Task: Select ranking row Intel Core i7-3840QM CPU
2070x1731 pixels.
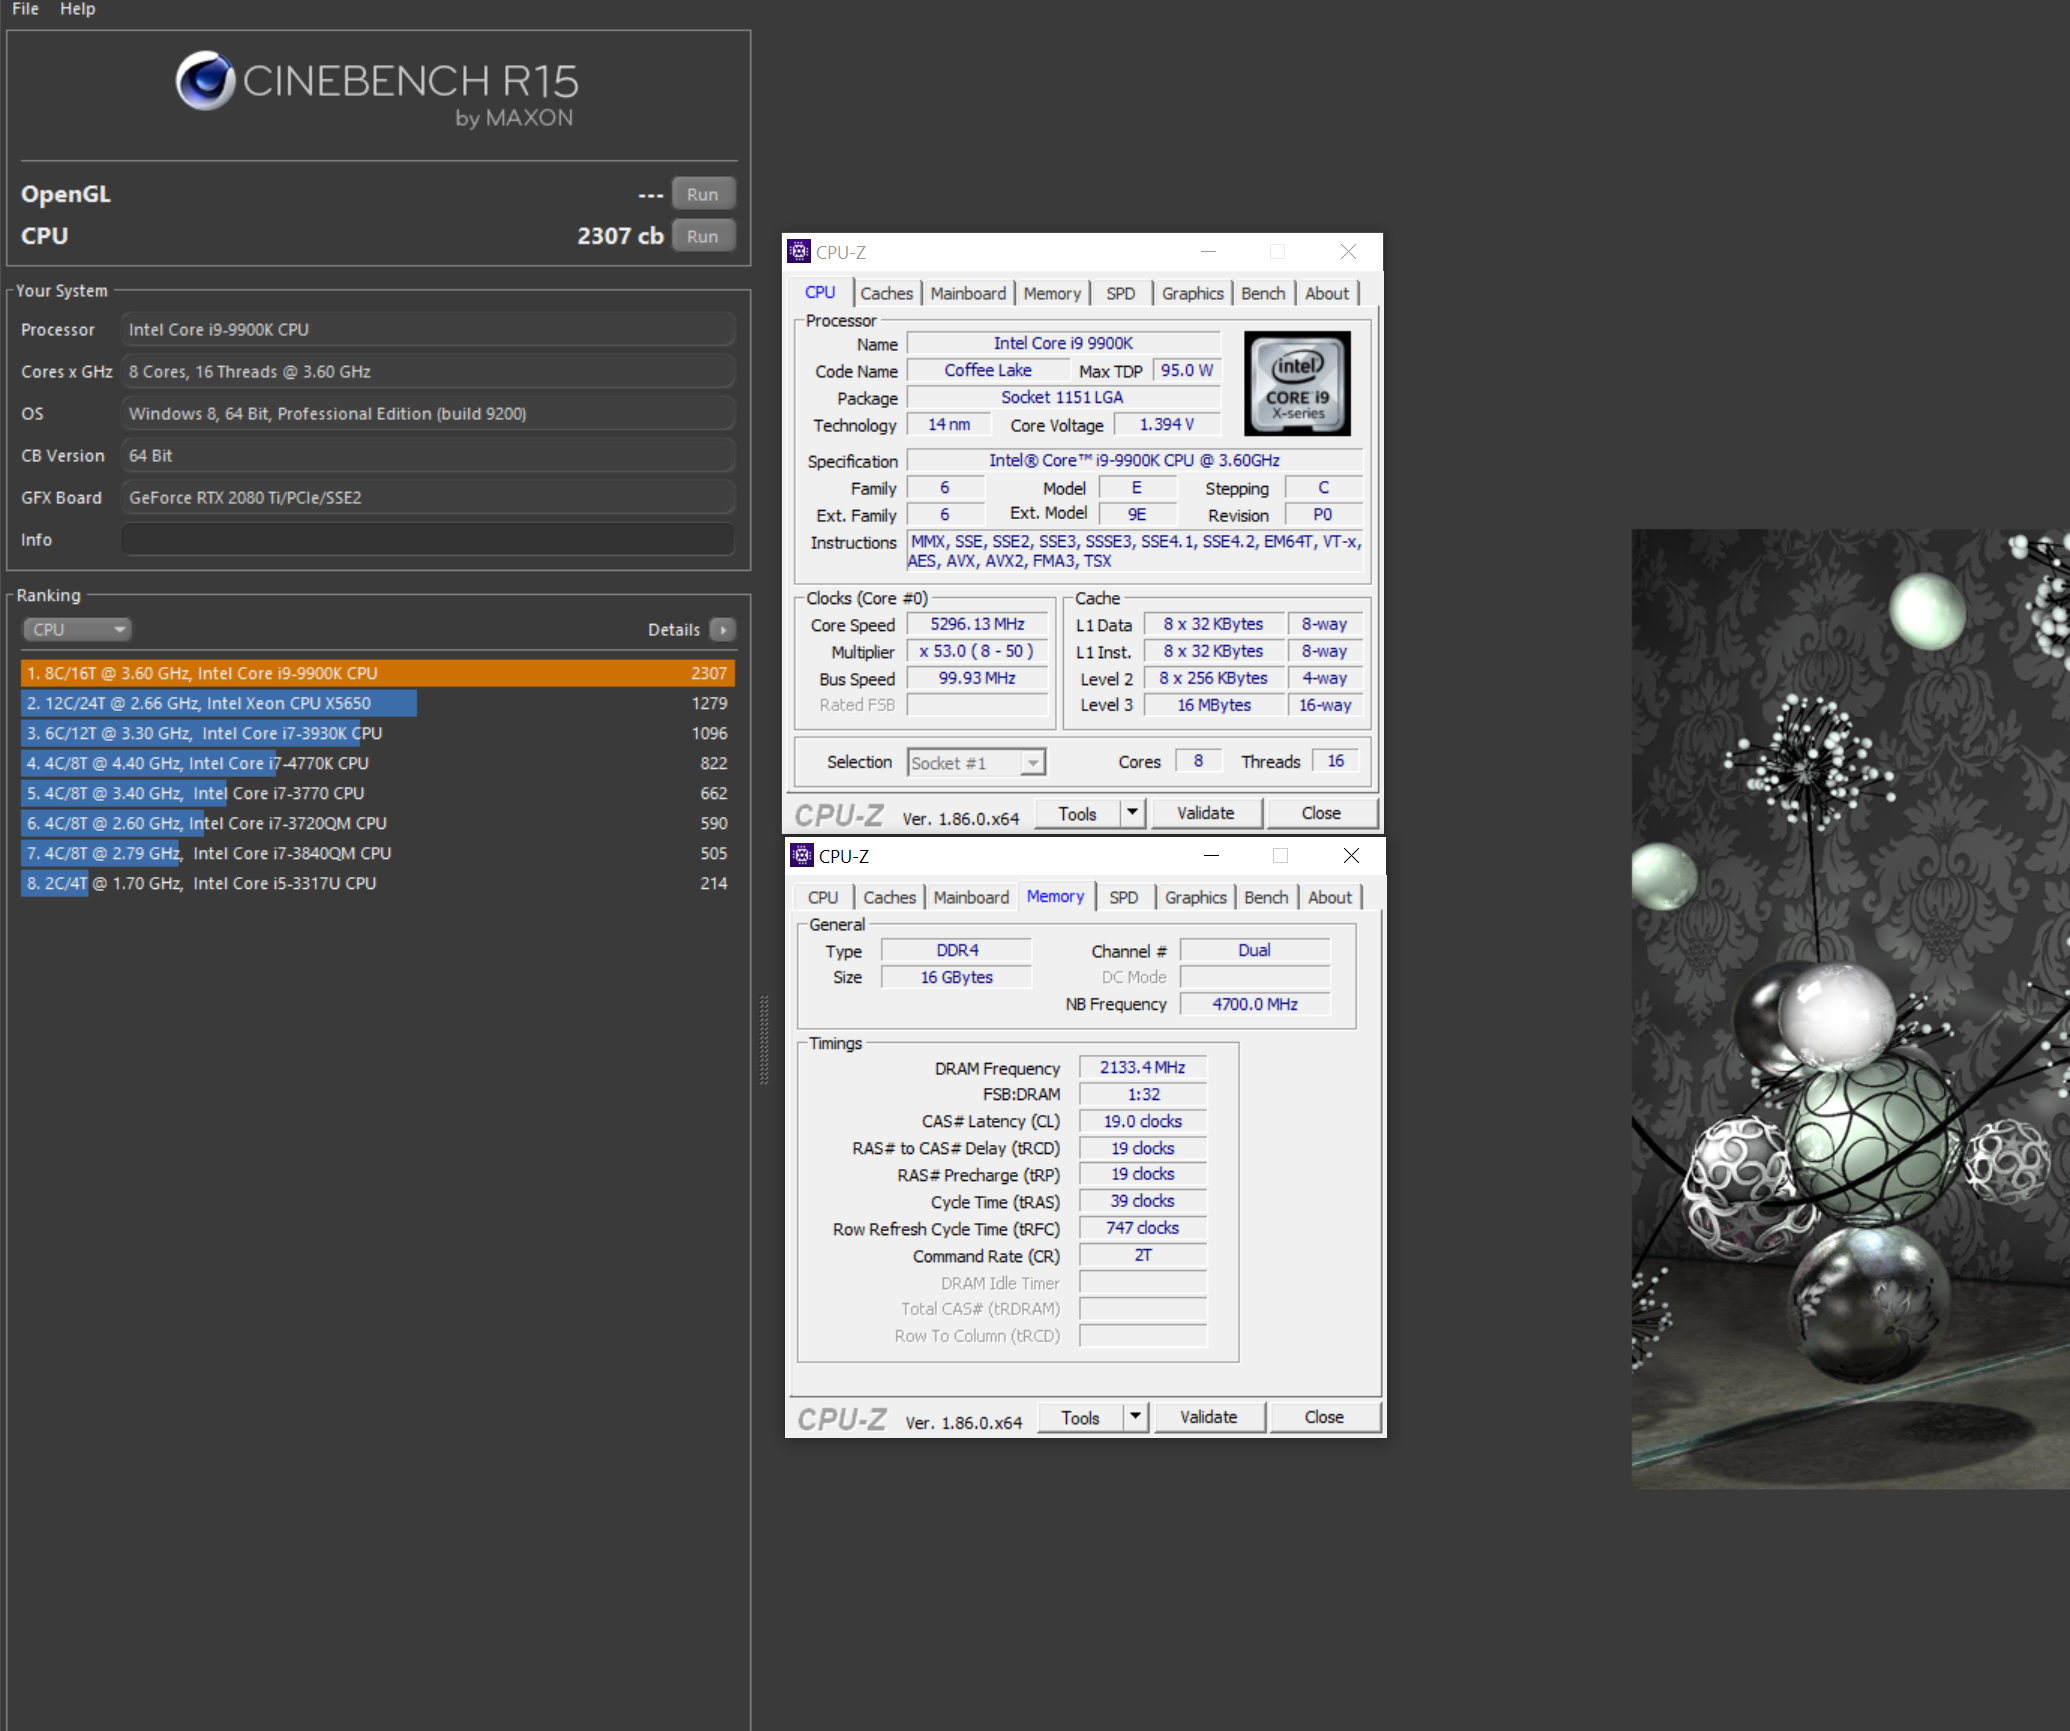Action: click(378, 853)
